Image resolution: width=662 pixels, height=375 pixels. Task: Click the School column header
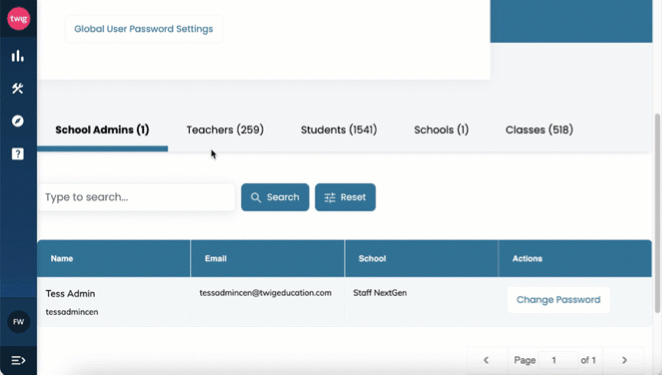421,258
